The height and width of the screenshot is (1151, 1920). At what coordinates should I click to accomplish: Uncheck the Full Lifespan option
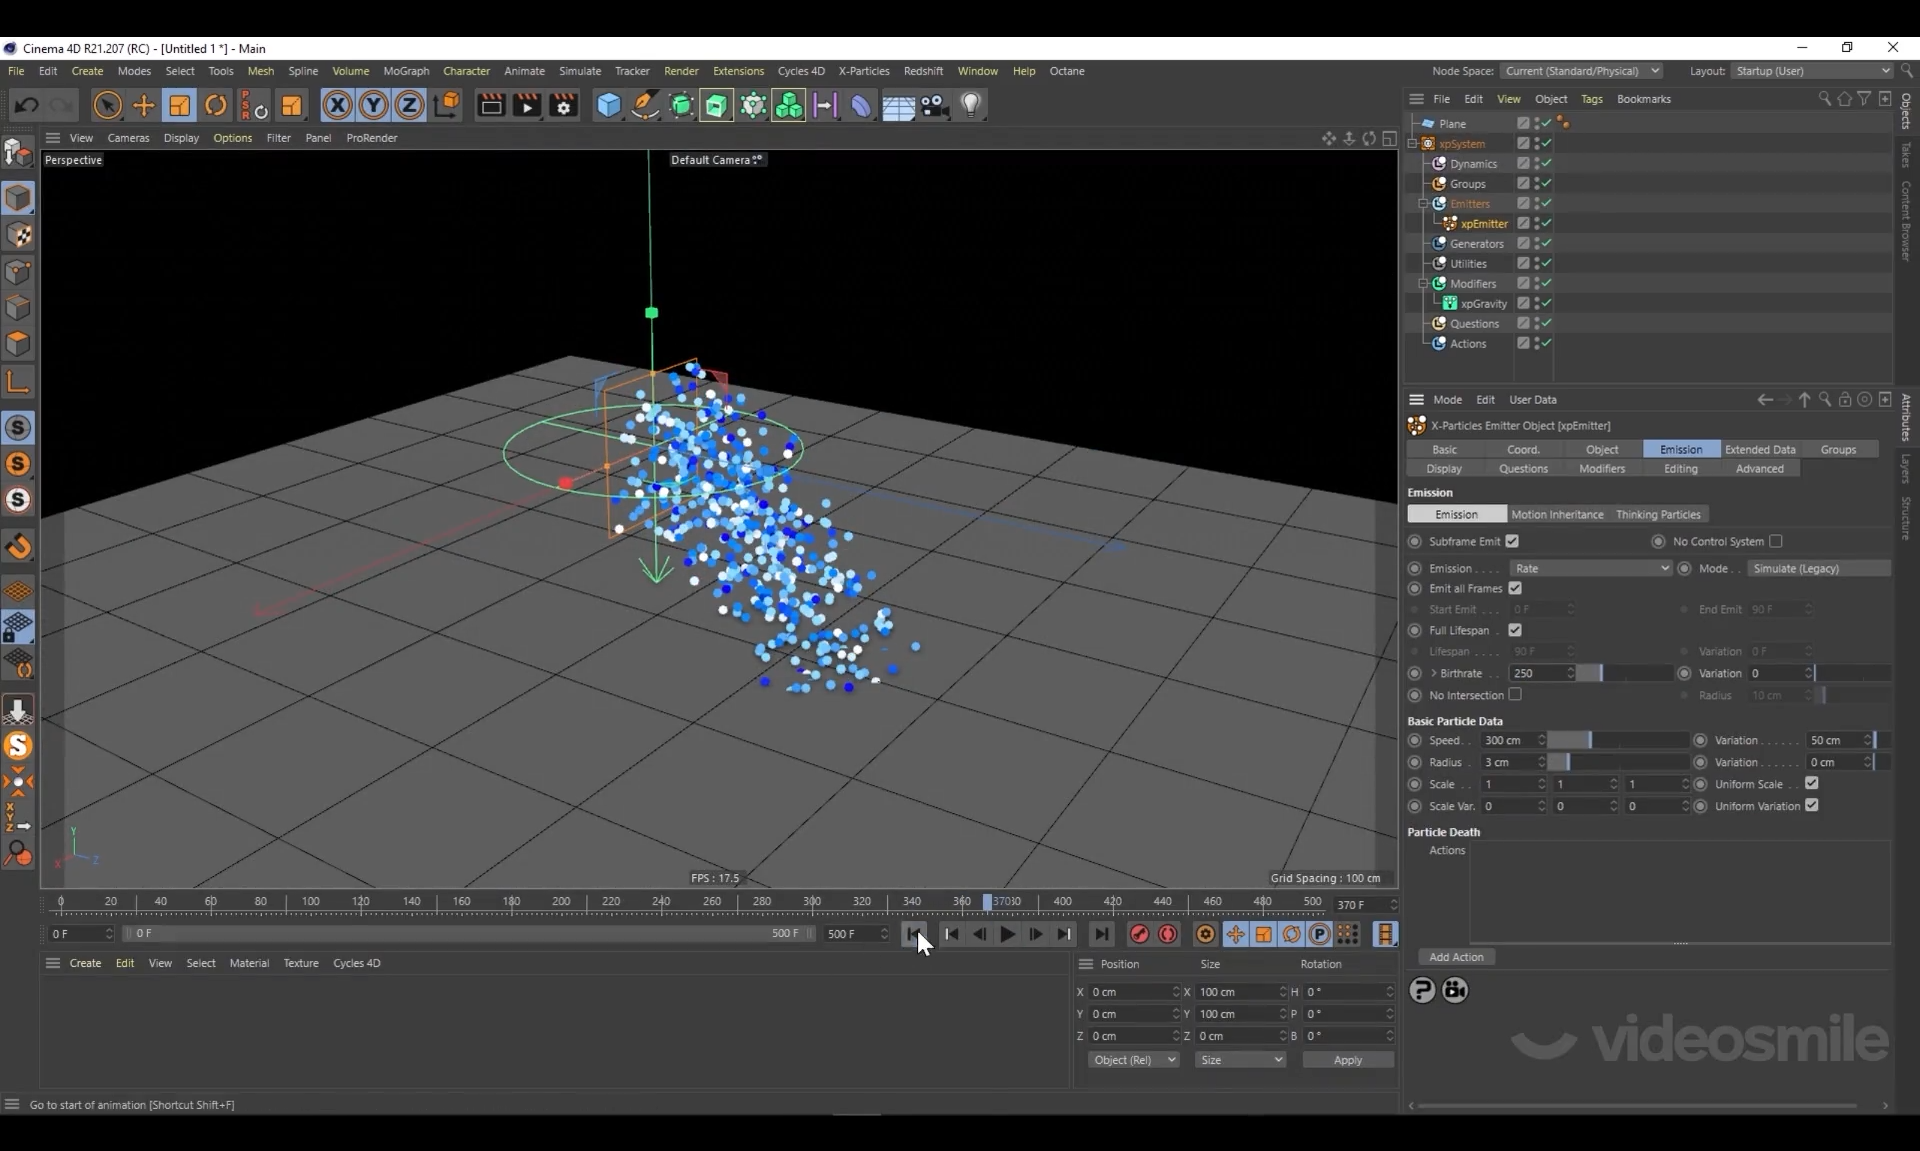click(1515, 630)
